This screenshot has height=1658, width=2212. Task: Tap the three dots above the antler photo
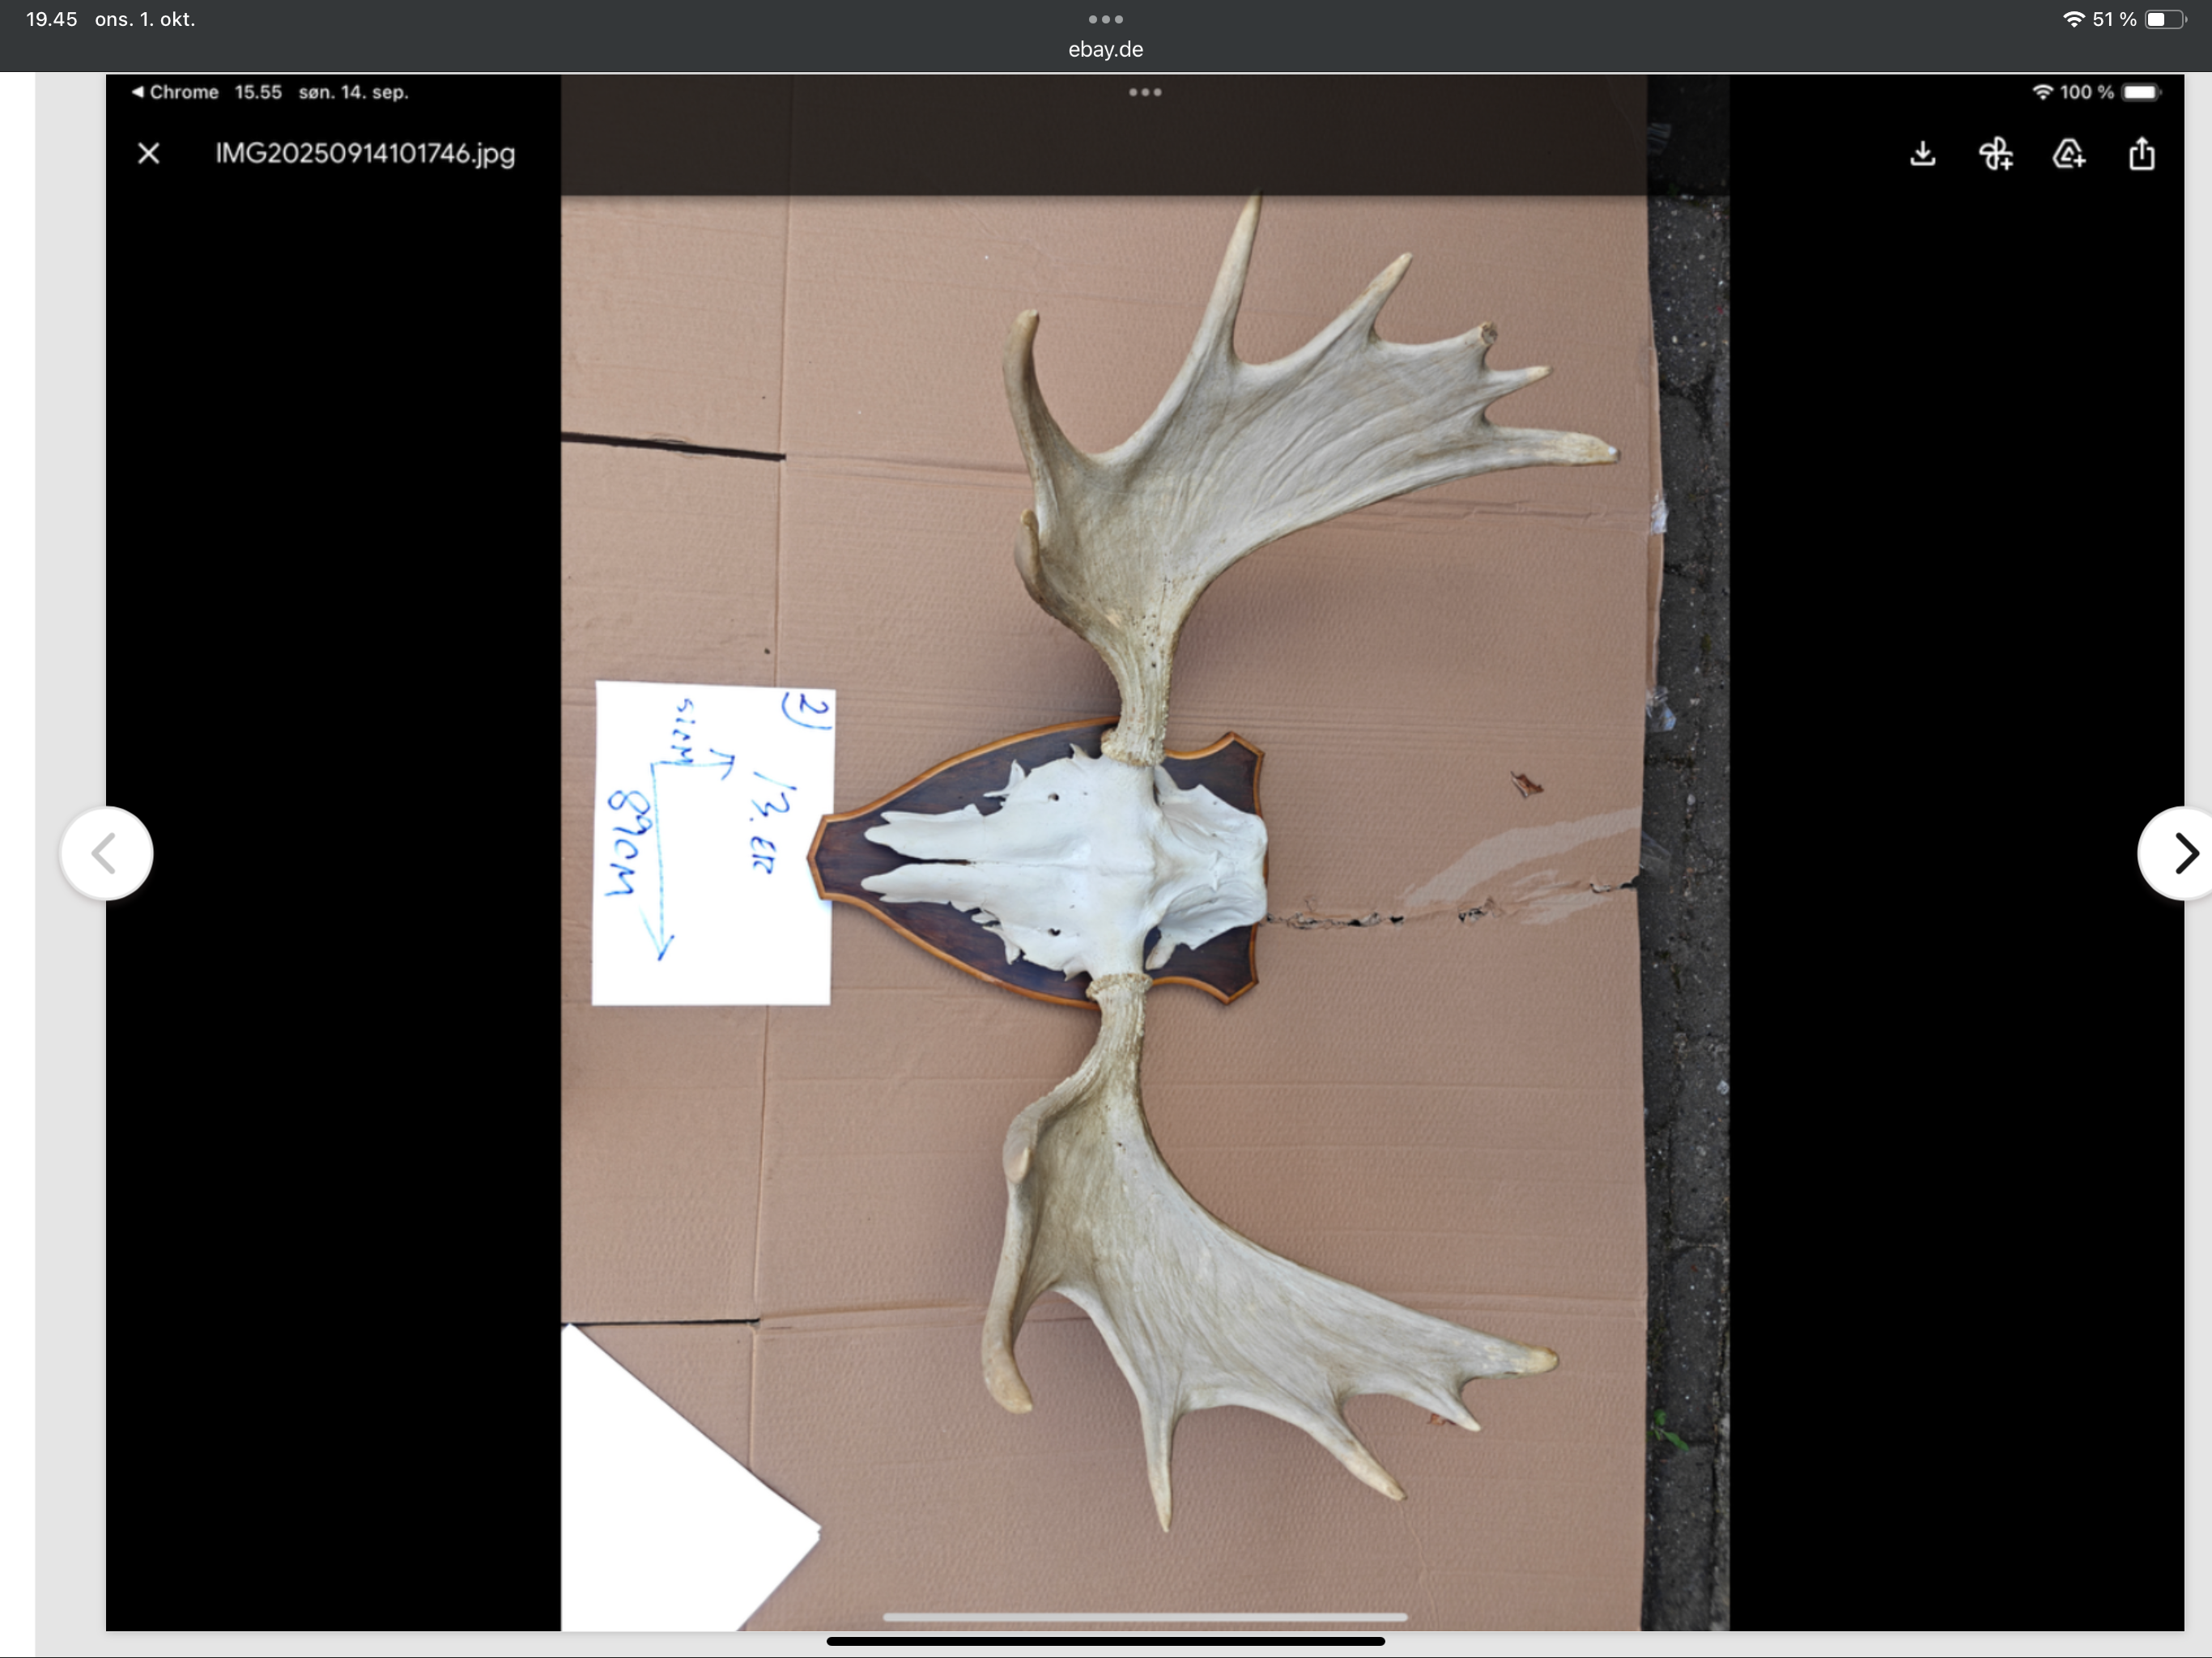coord(1144,92)
